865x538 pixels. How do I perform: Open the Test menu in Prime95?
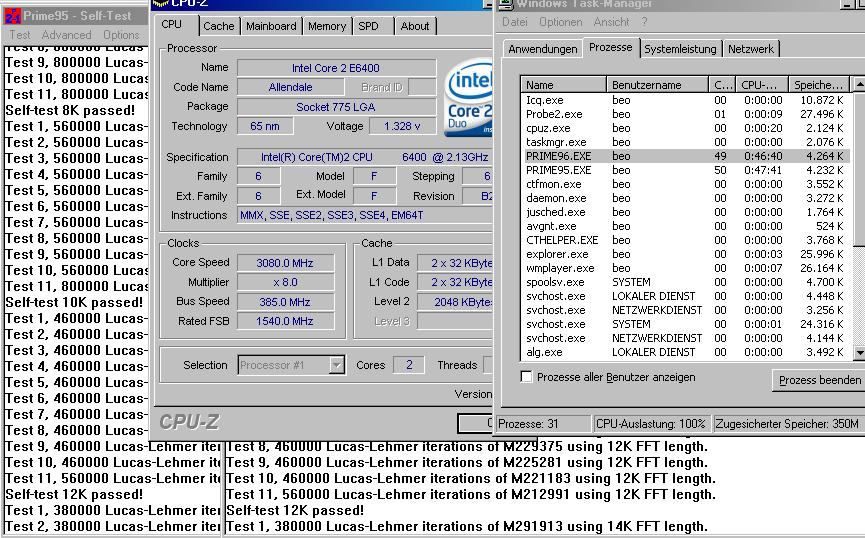click(x=20, y=35)
